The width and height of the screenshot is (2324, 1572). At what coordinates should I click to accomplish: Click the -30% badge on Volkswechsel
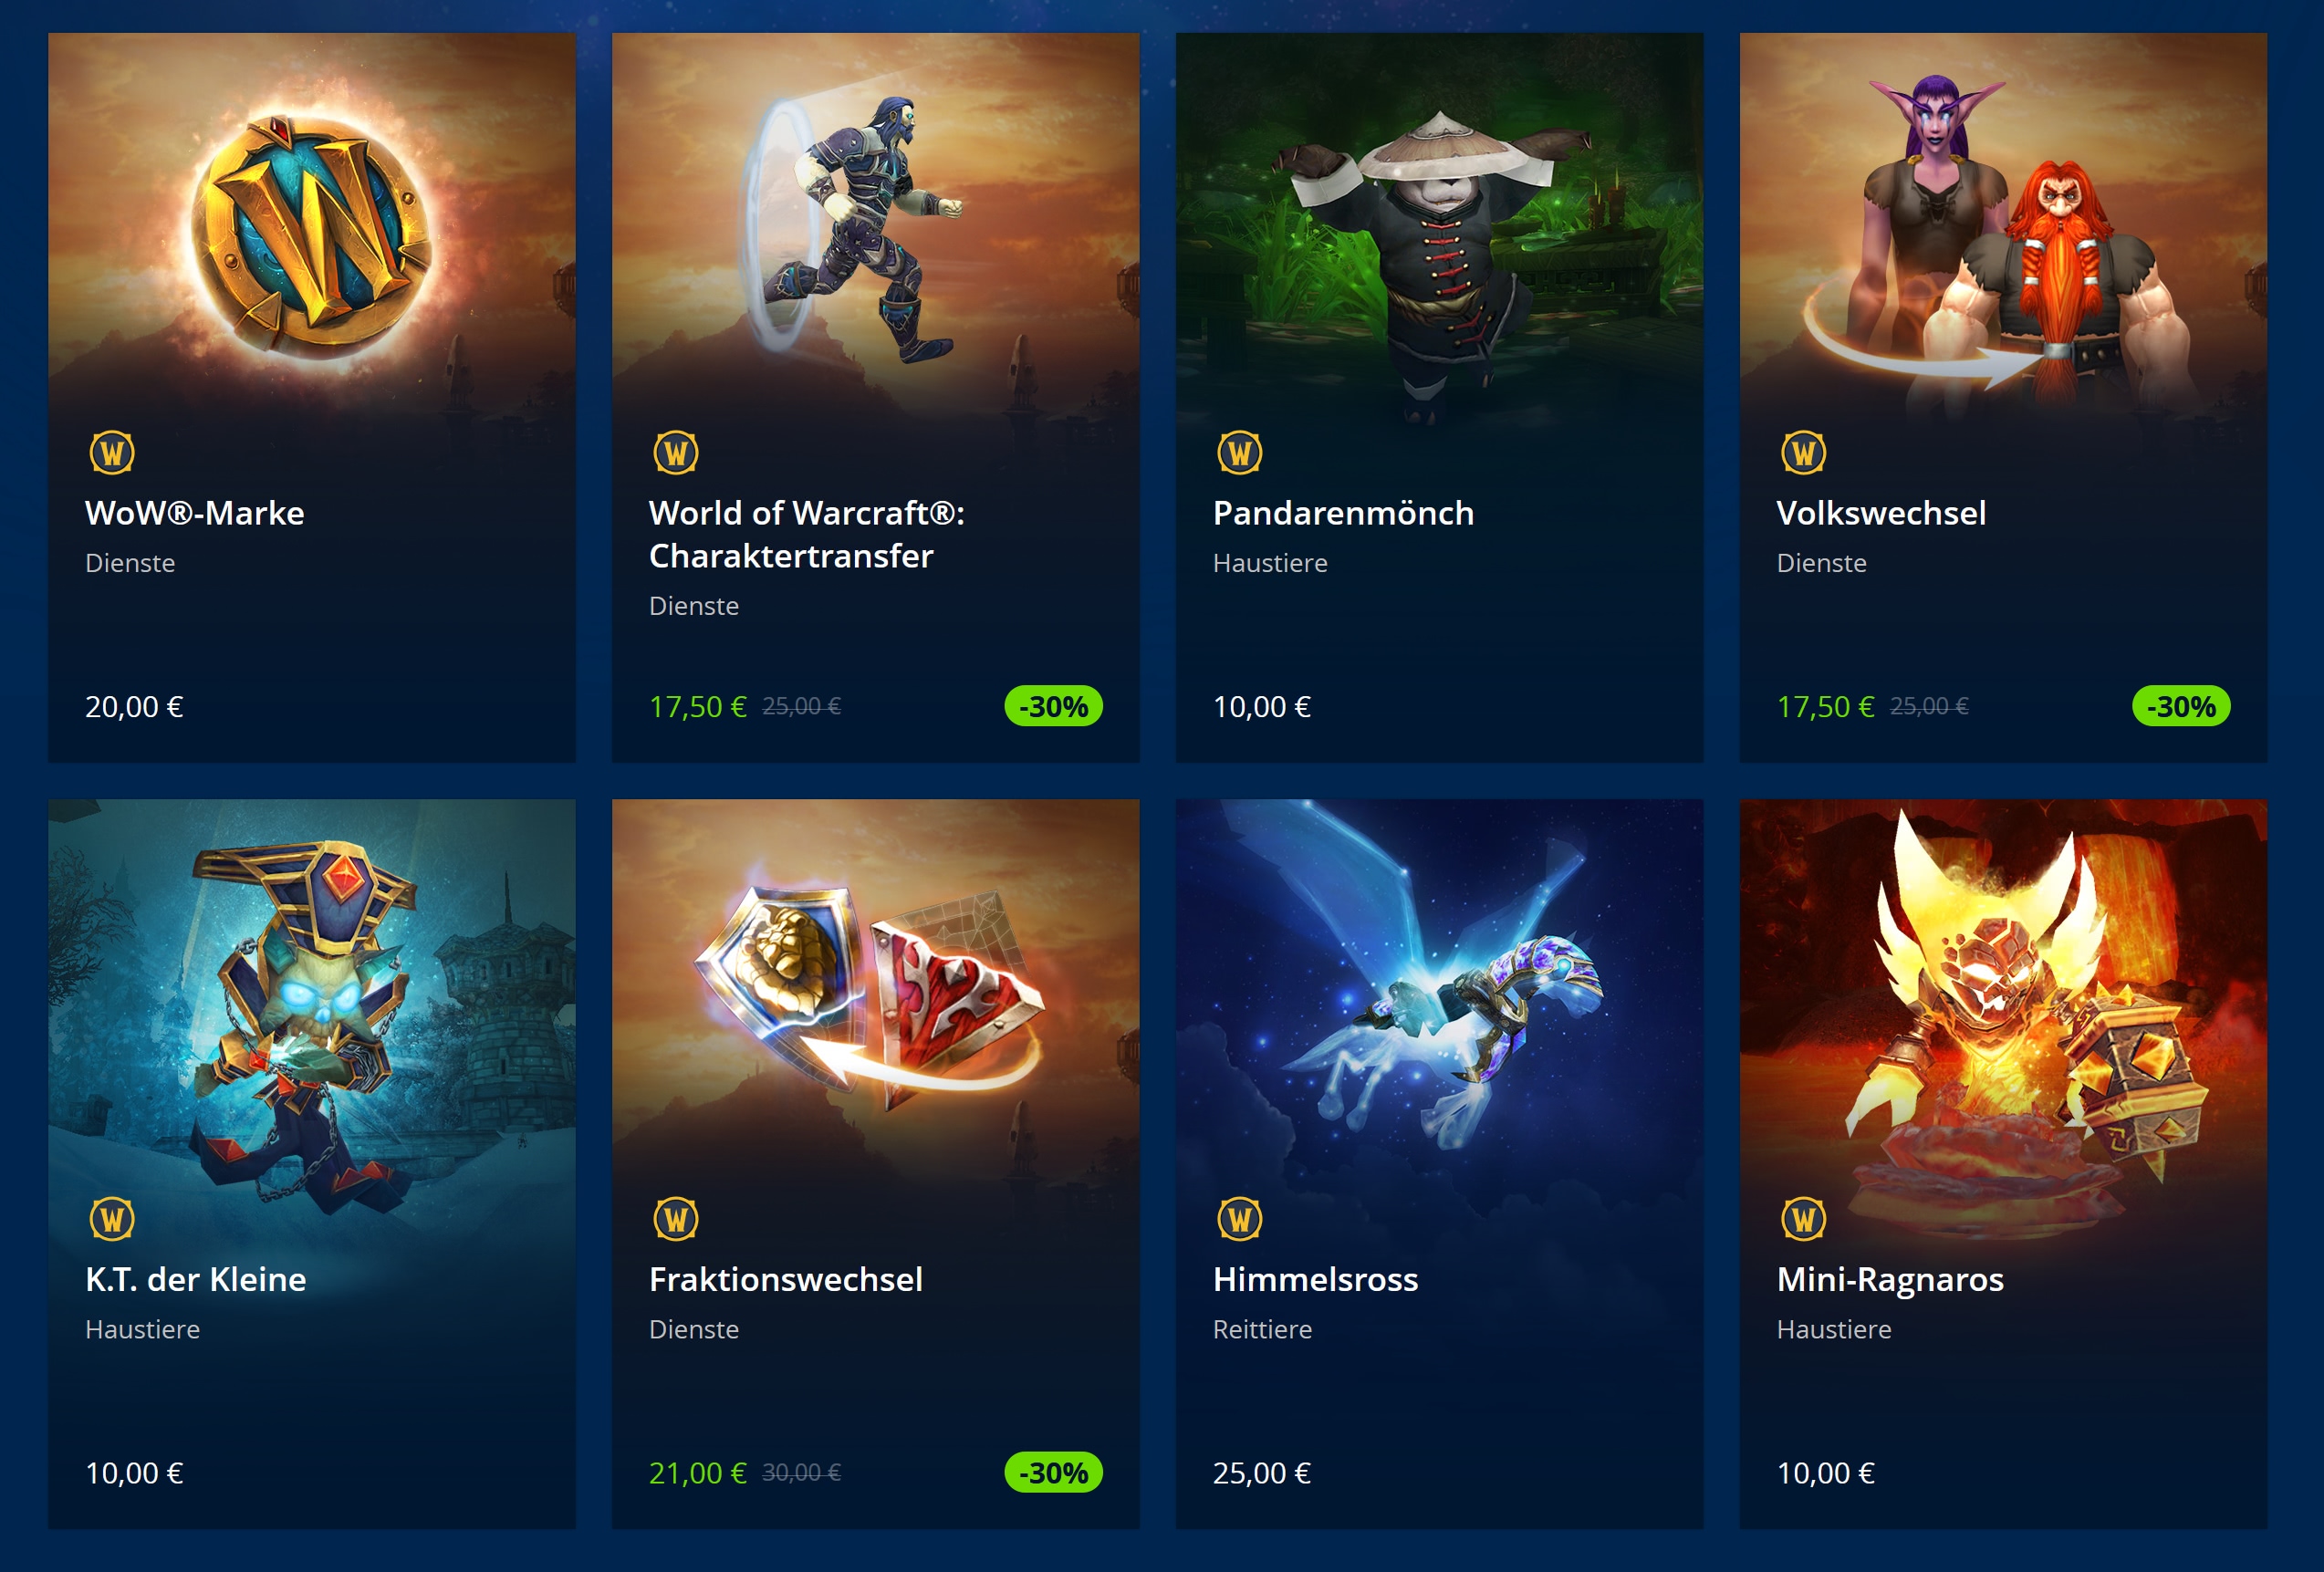pyautogui.click(x=2181, y=706)
